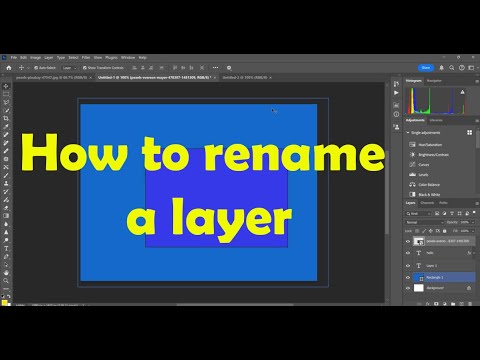Viewport: 480px width, 360px height.
Task: Hide the Layer 1 text layer eye
Action: [408, 266]
